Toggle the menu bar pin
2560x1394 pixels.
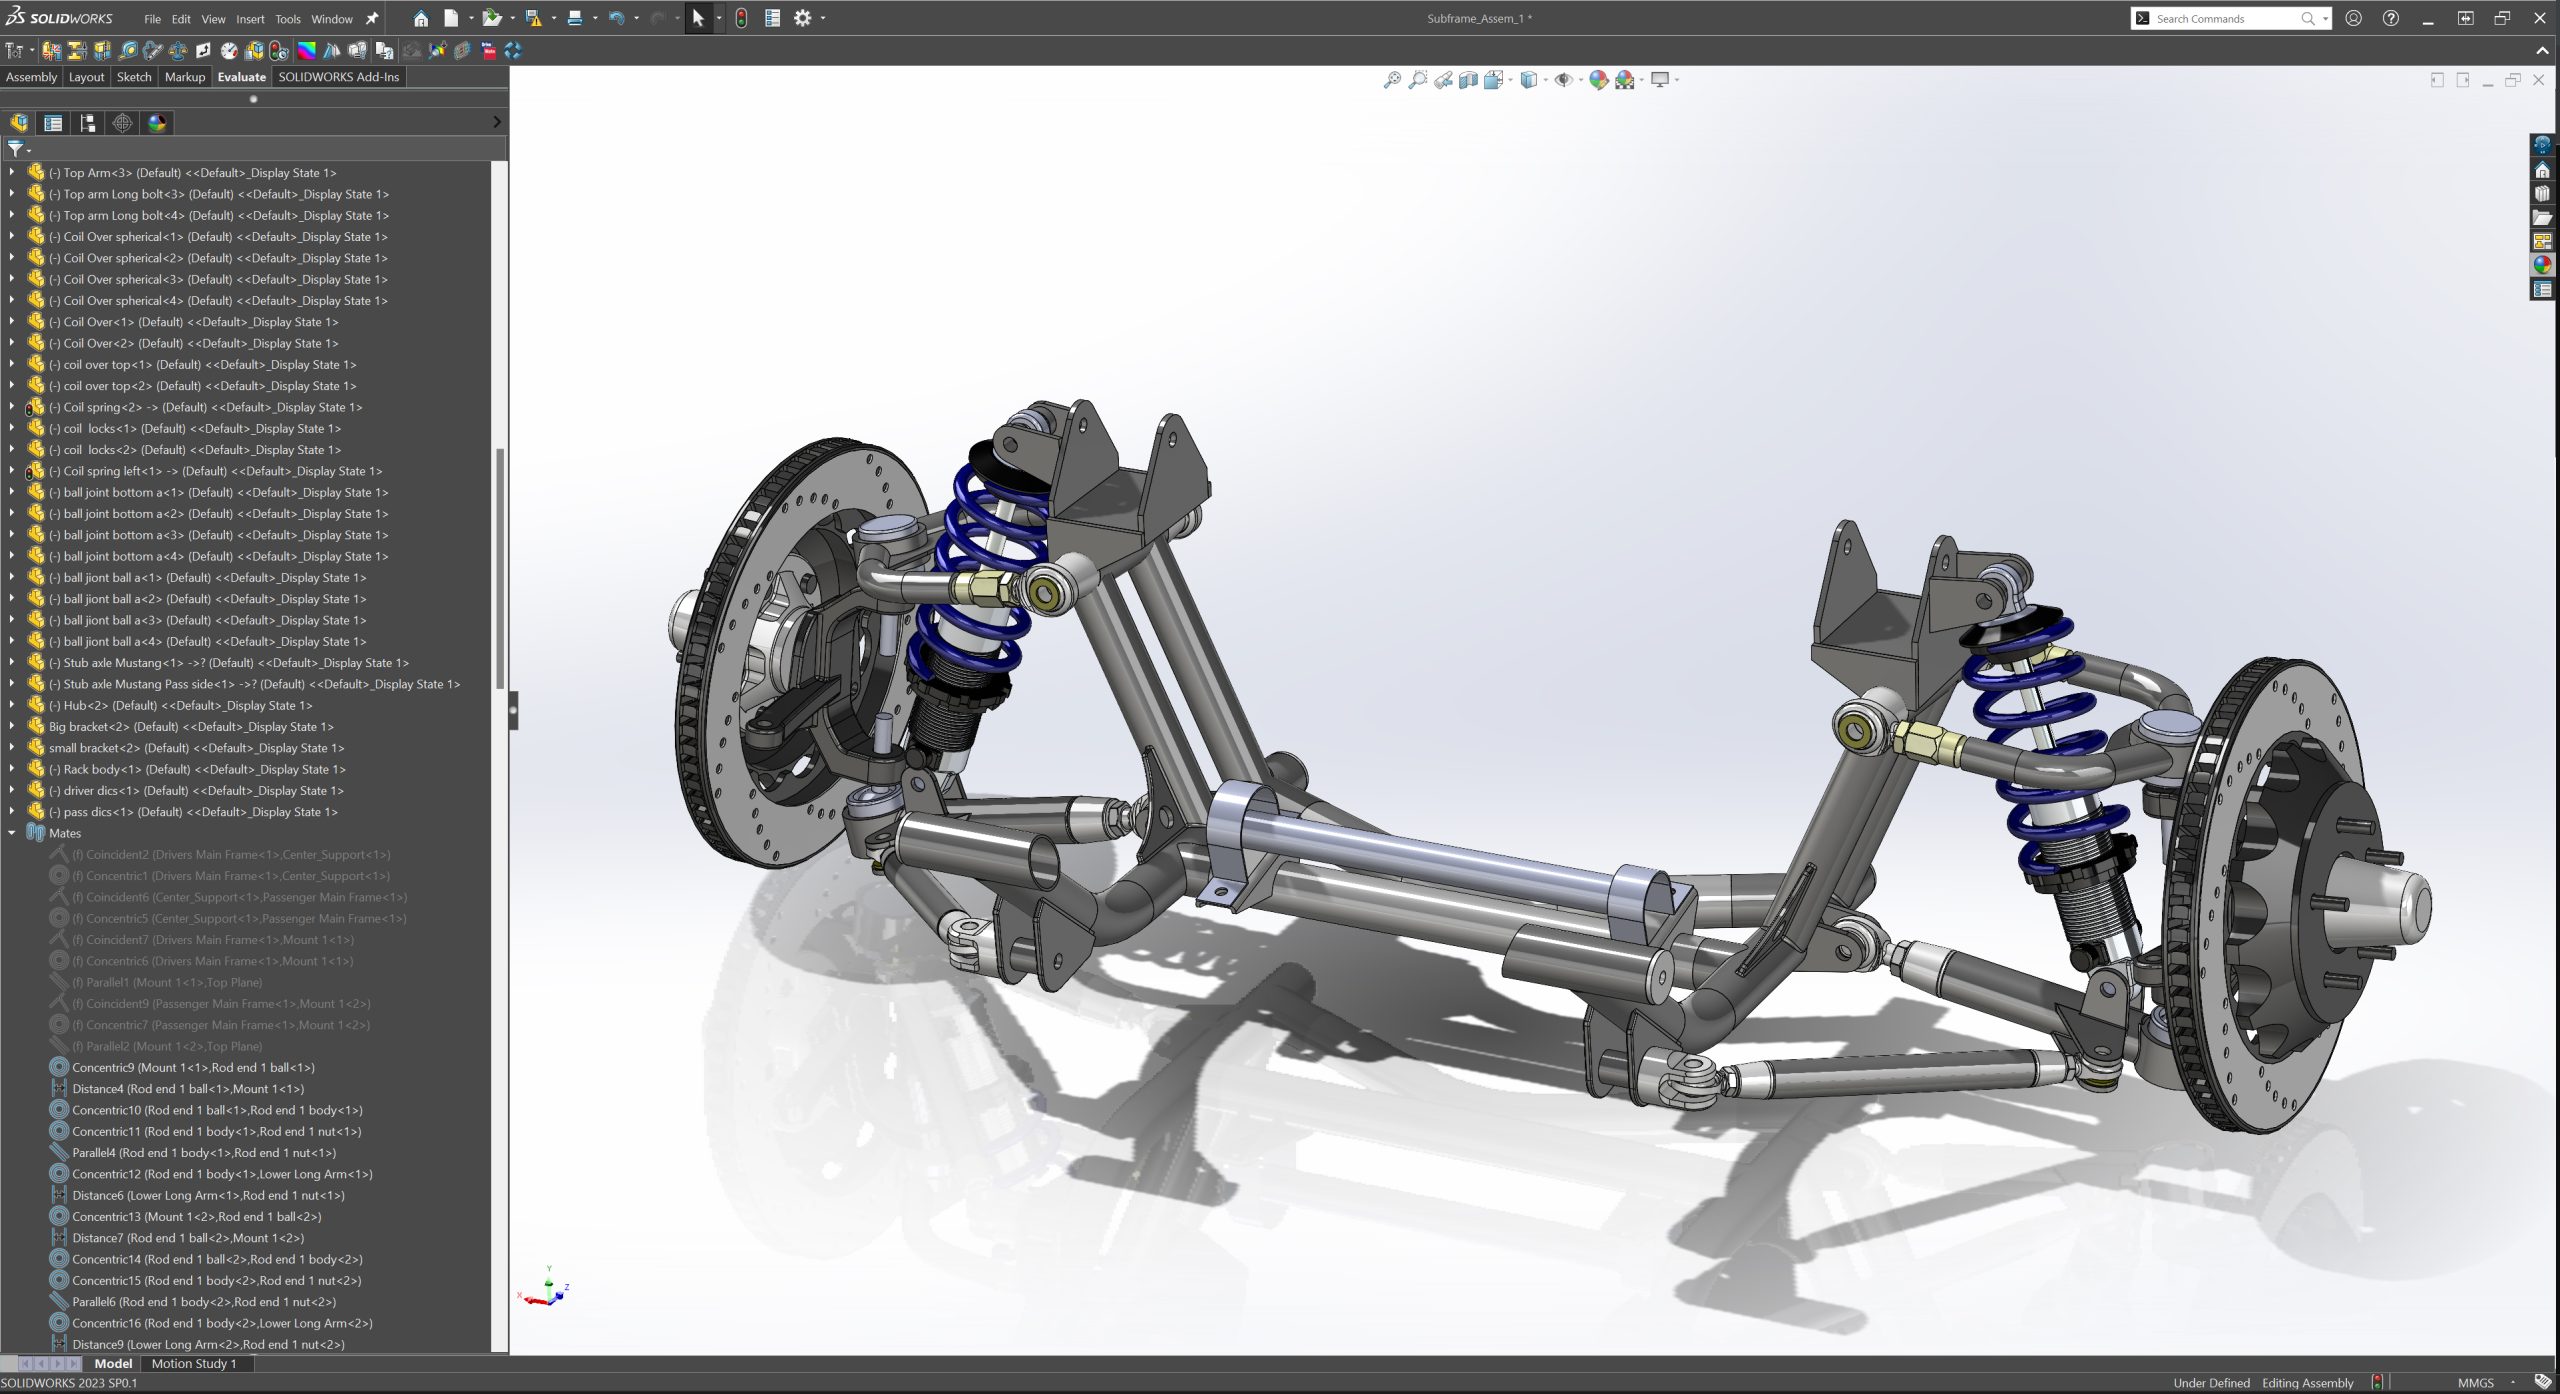pos(372,18)
